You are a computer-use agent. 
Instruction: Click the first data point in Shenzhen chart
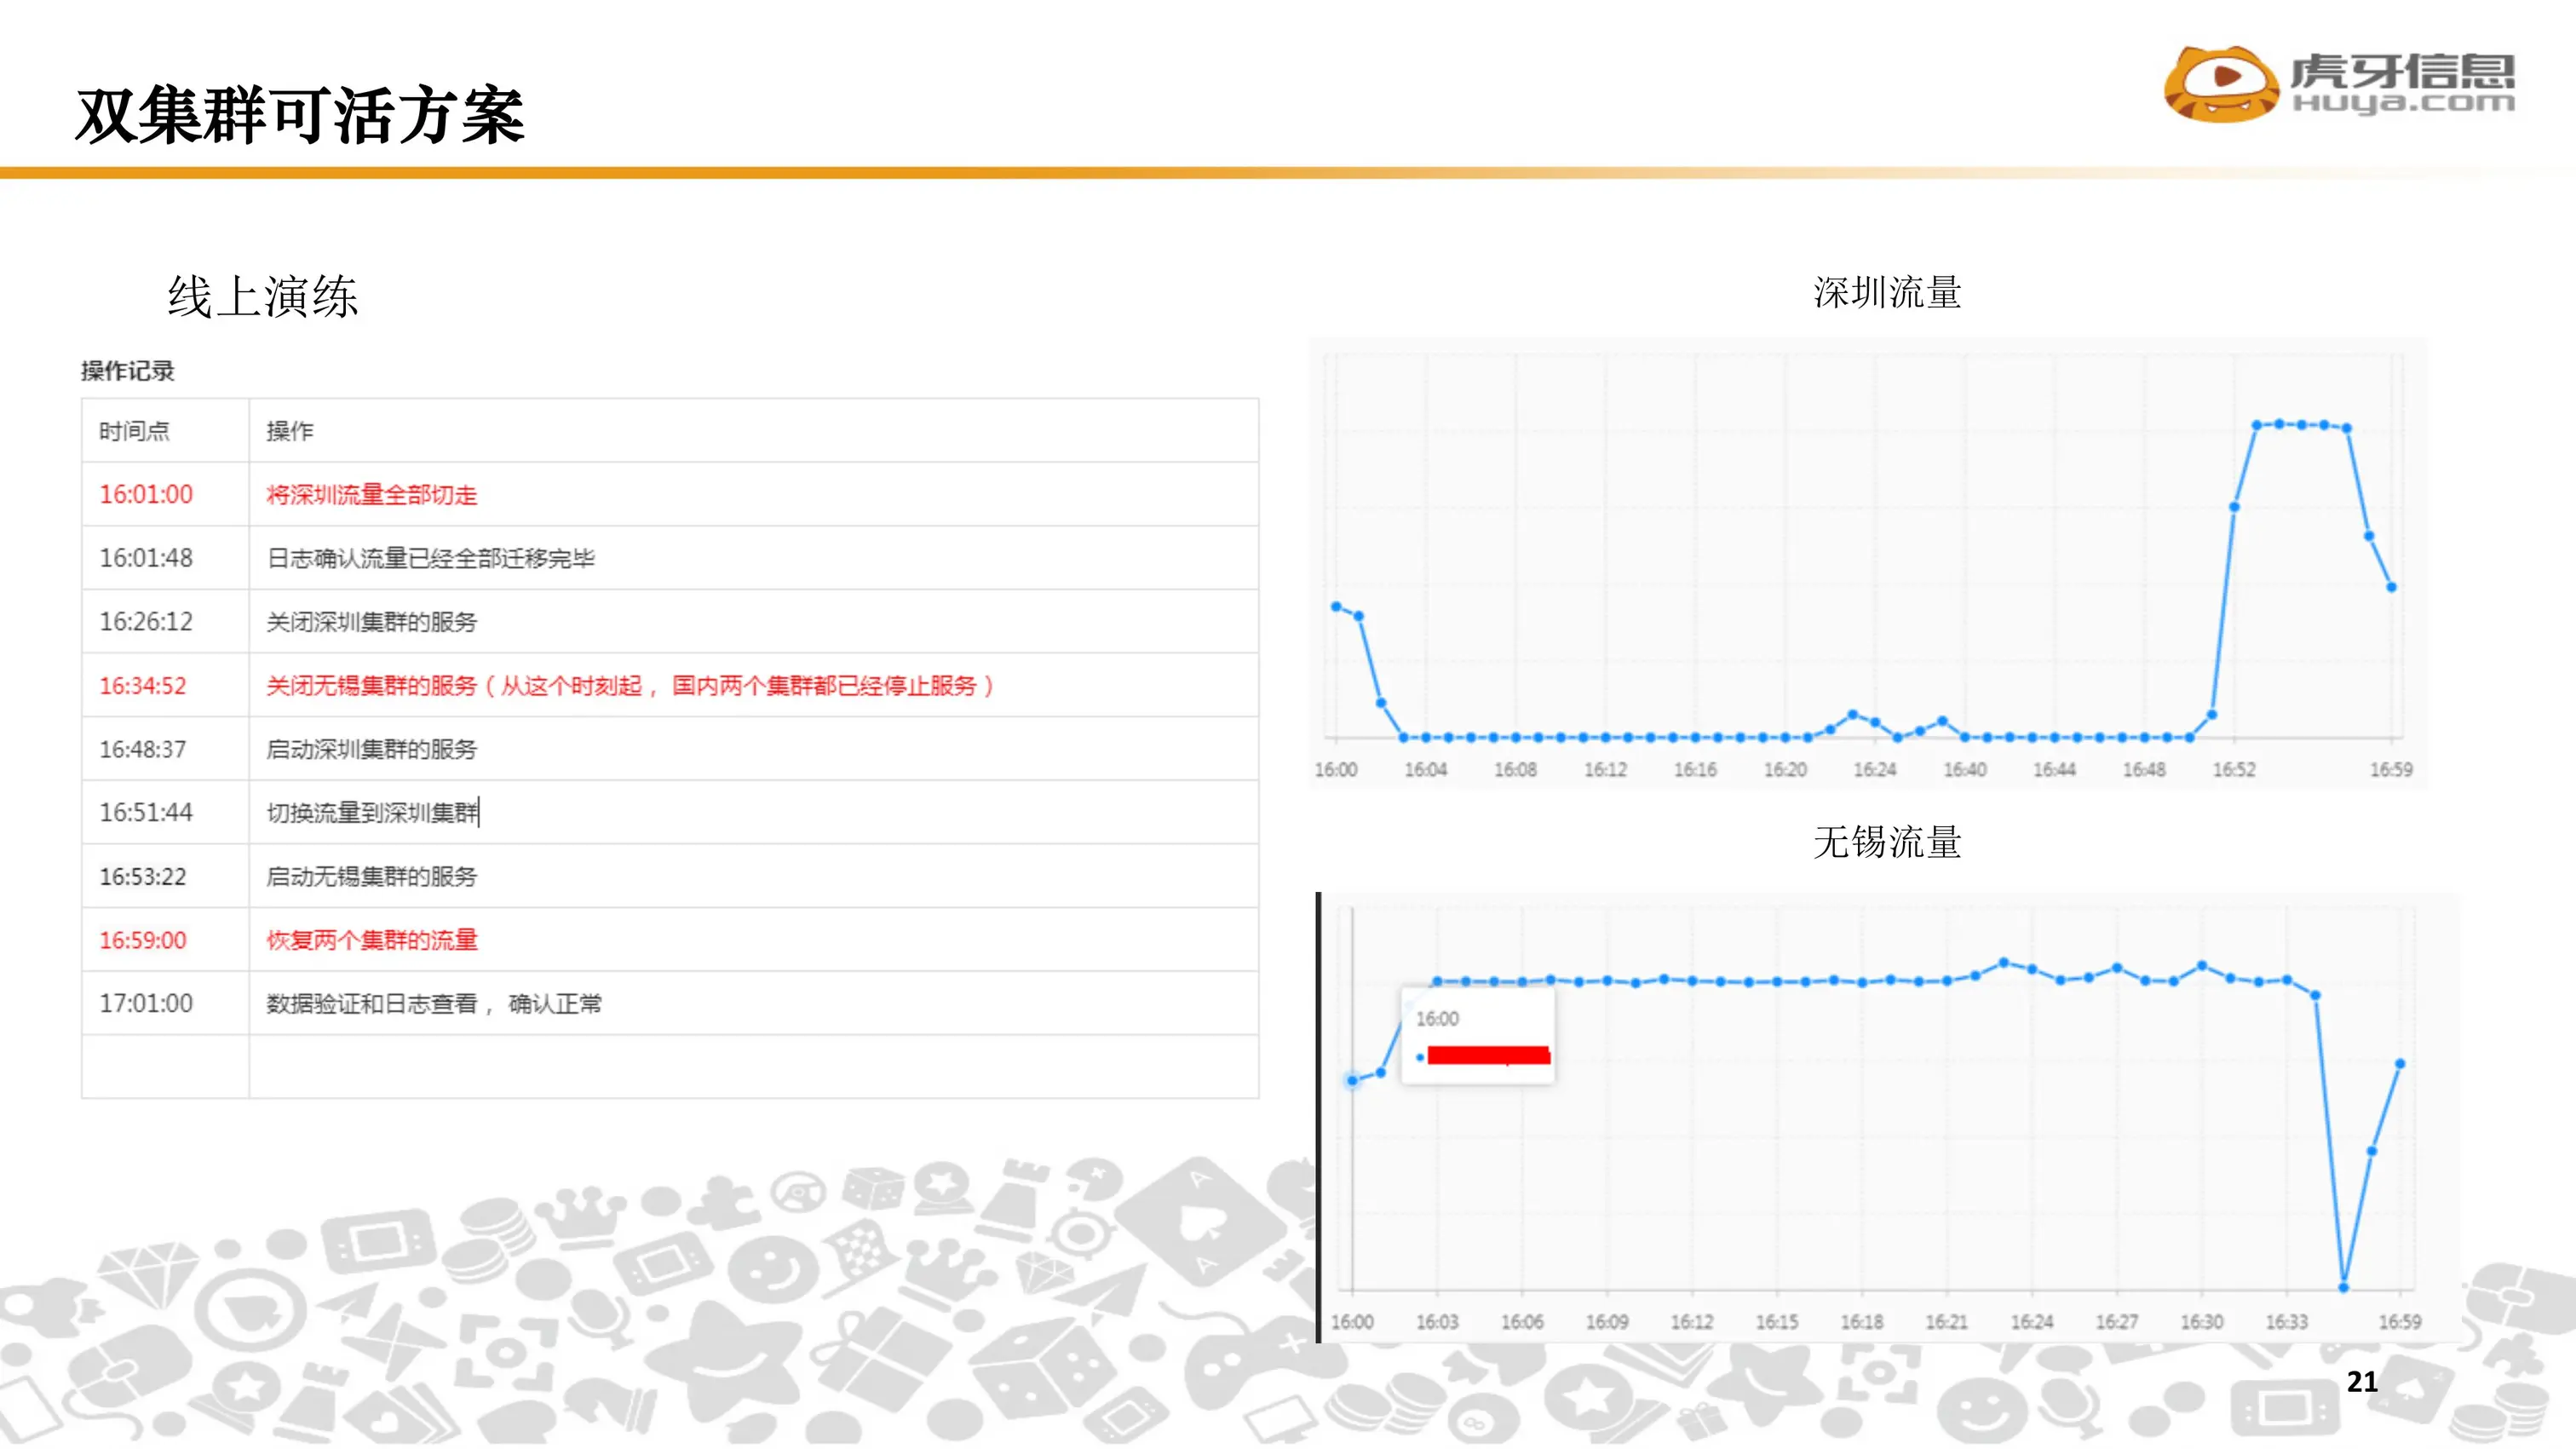tap(1336, 606)
